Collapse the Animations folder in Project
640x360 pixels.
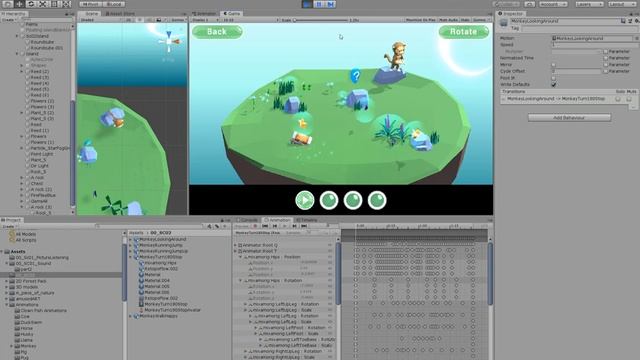[7, 304]
